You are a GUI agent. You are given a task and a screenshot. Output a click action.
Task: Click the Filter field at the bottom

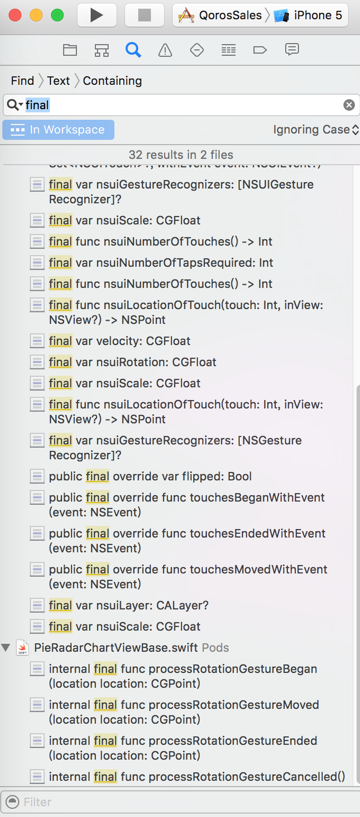180,801
